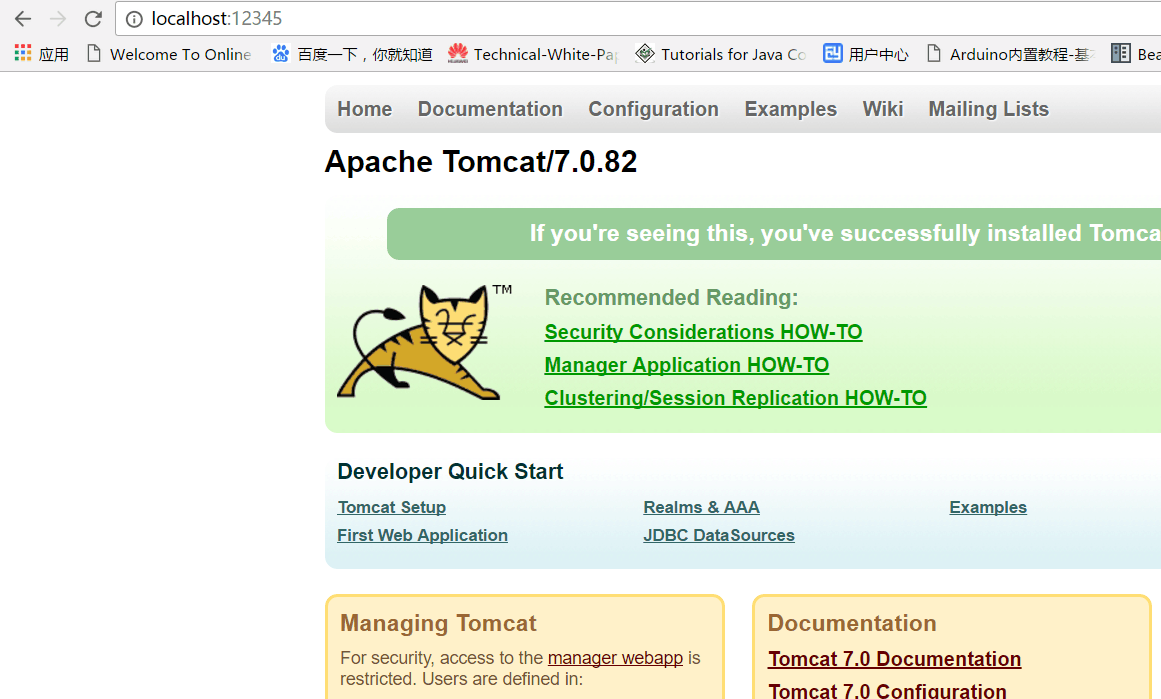Viewport: 1161px width, 699px height.
Task: Click the Welcome To Online page icon
Action: tap(94, 53)
